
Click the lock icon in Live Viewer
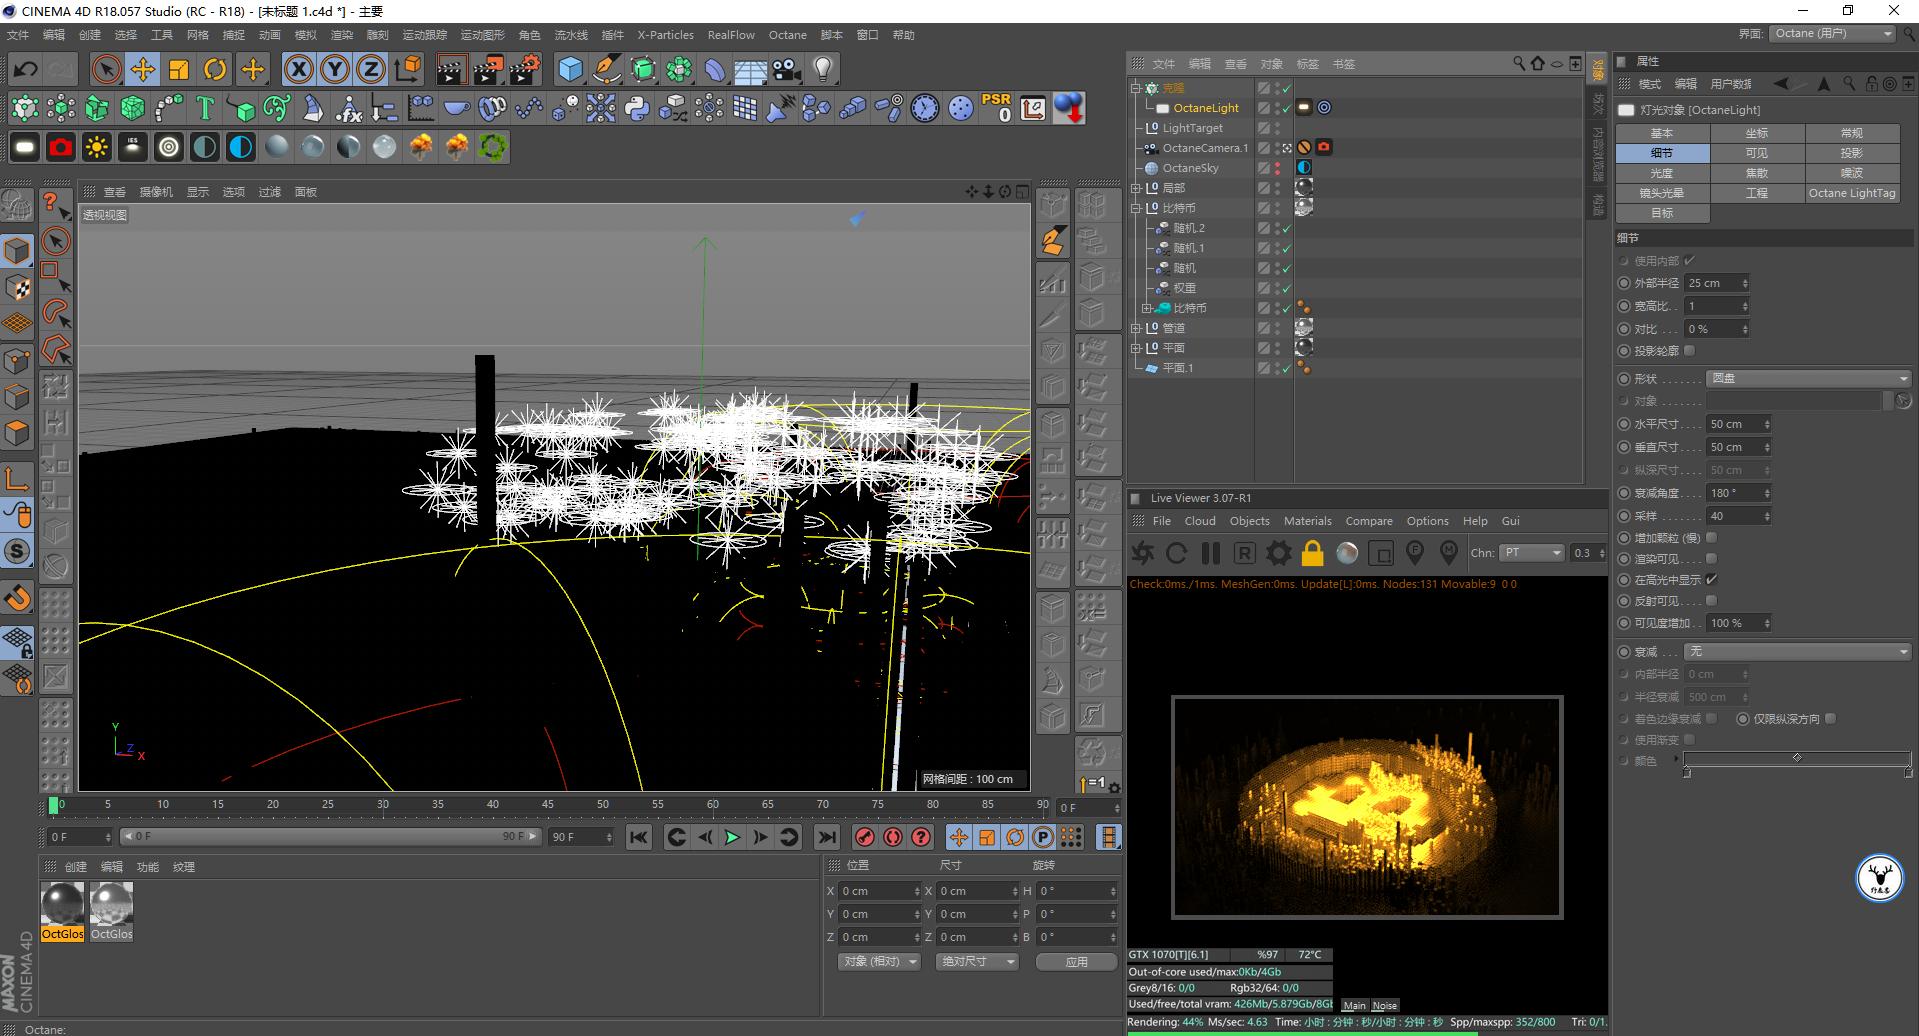point(1312,553)
